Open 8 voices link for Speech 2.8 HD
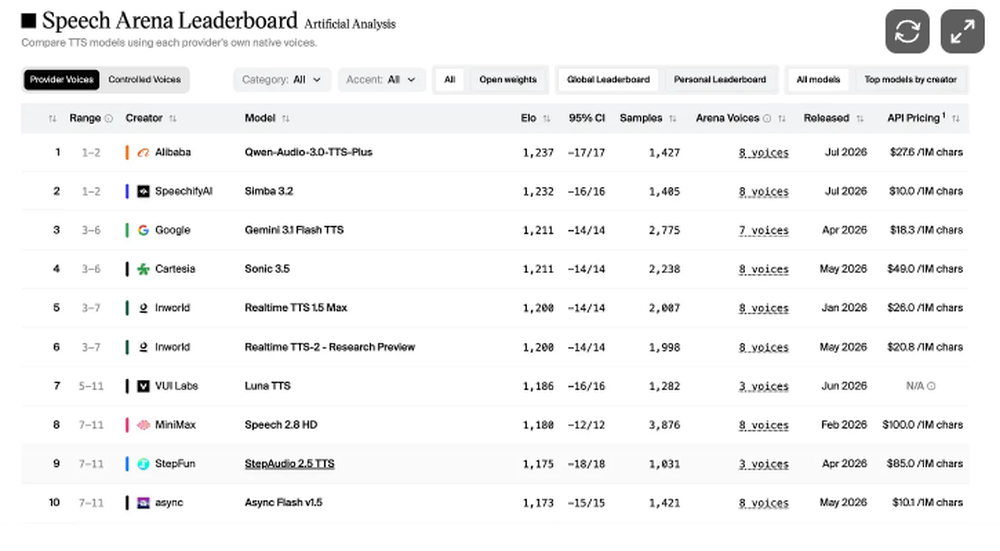 click(x=763, y=425)
